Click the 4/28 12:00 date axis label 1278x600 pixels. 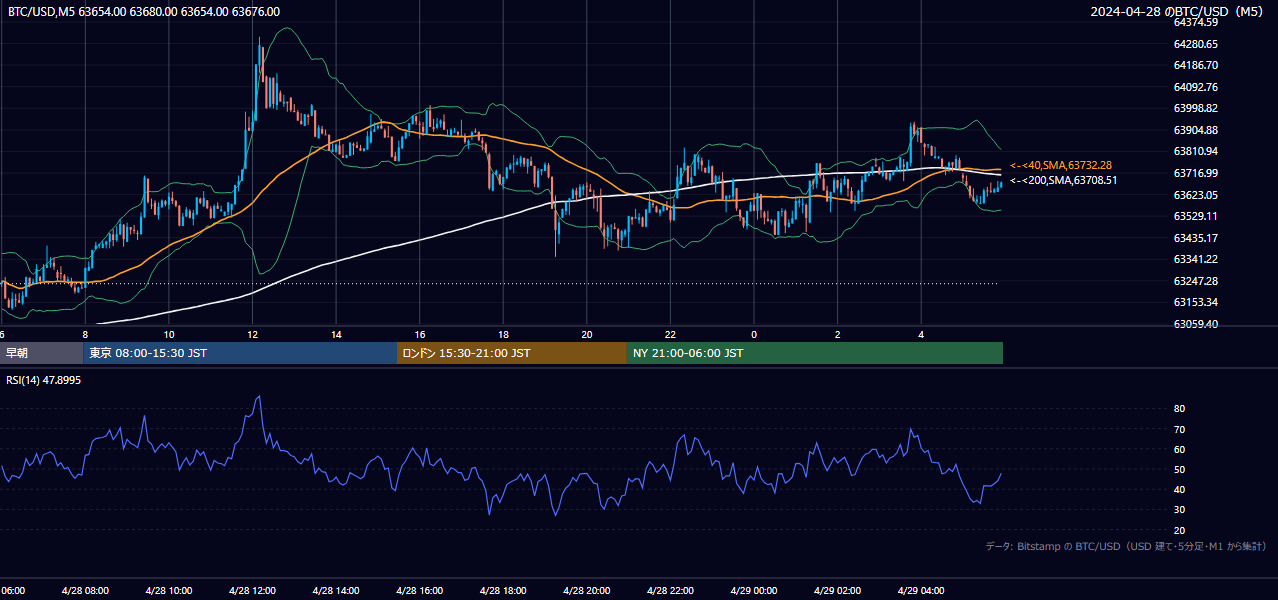coord(252,591)
